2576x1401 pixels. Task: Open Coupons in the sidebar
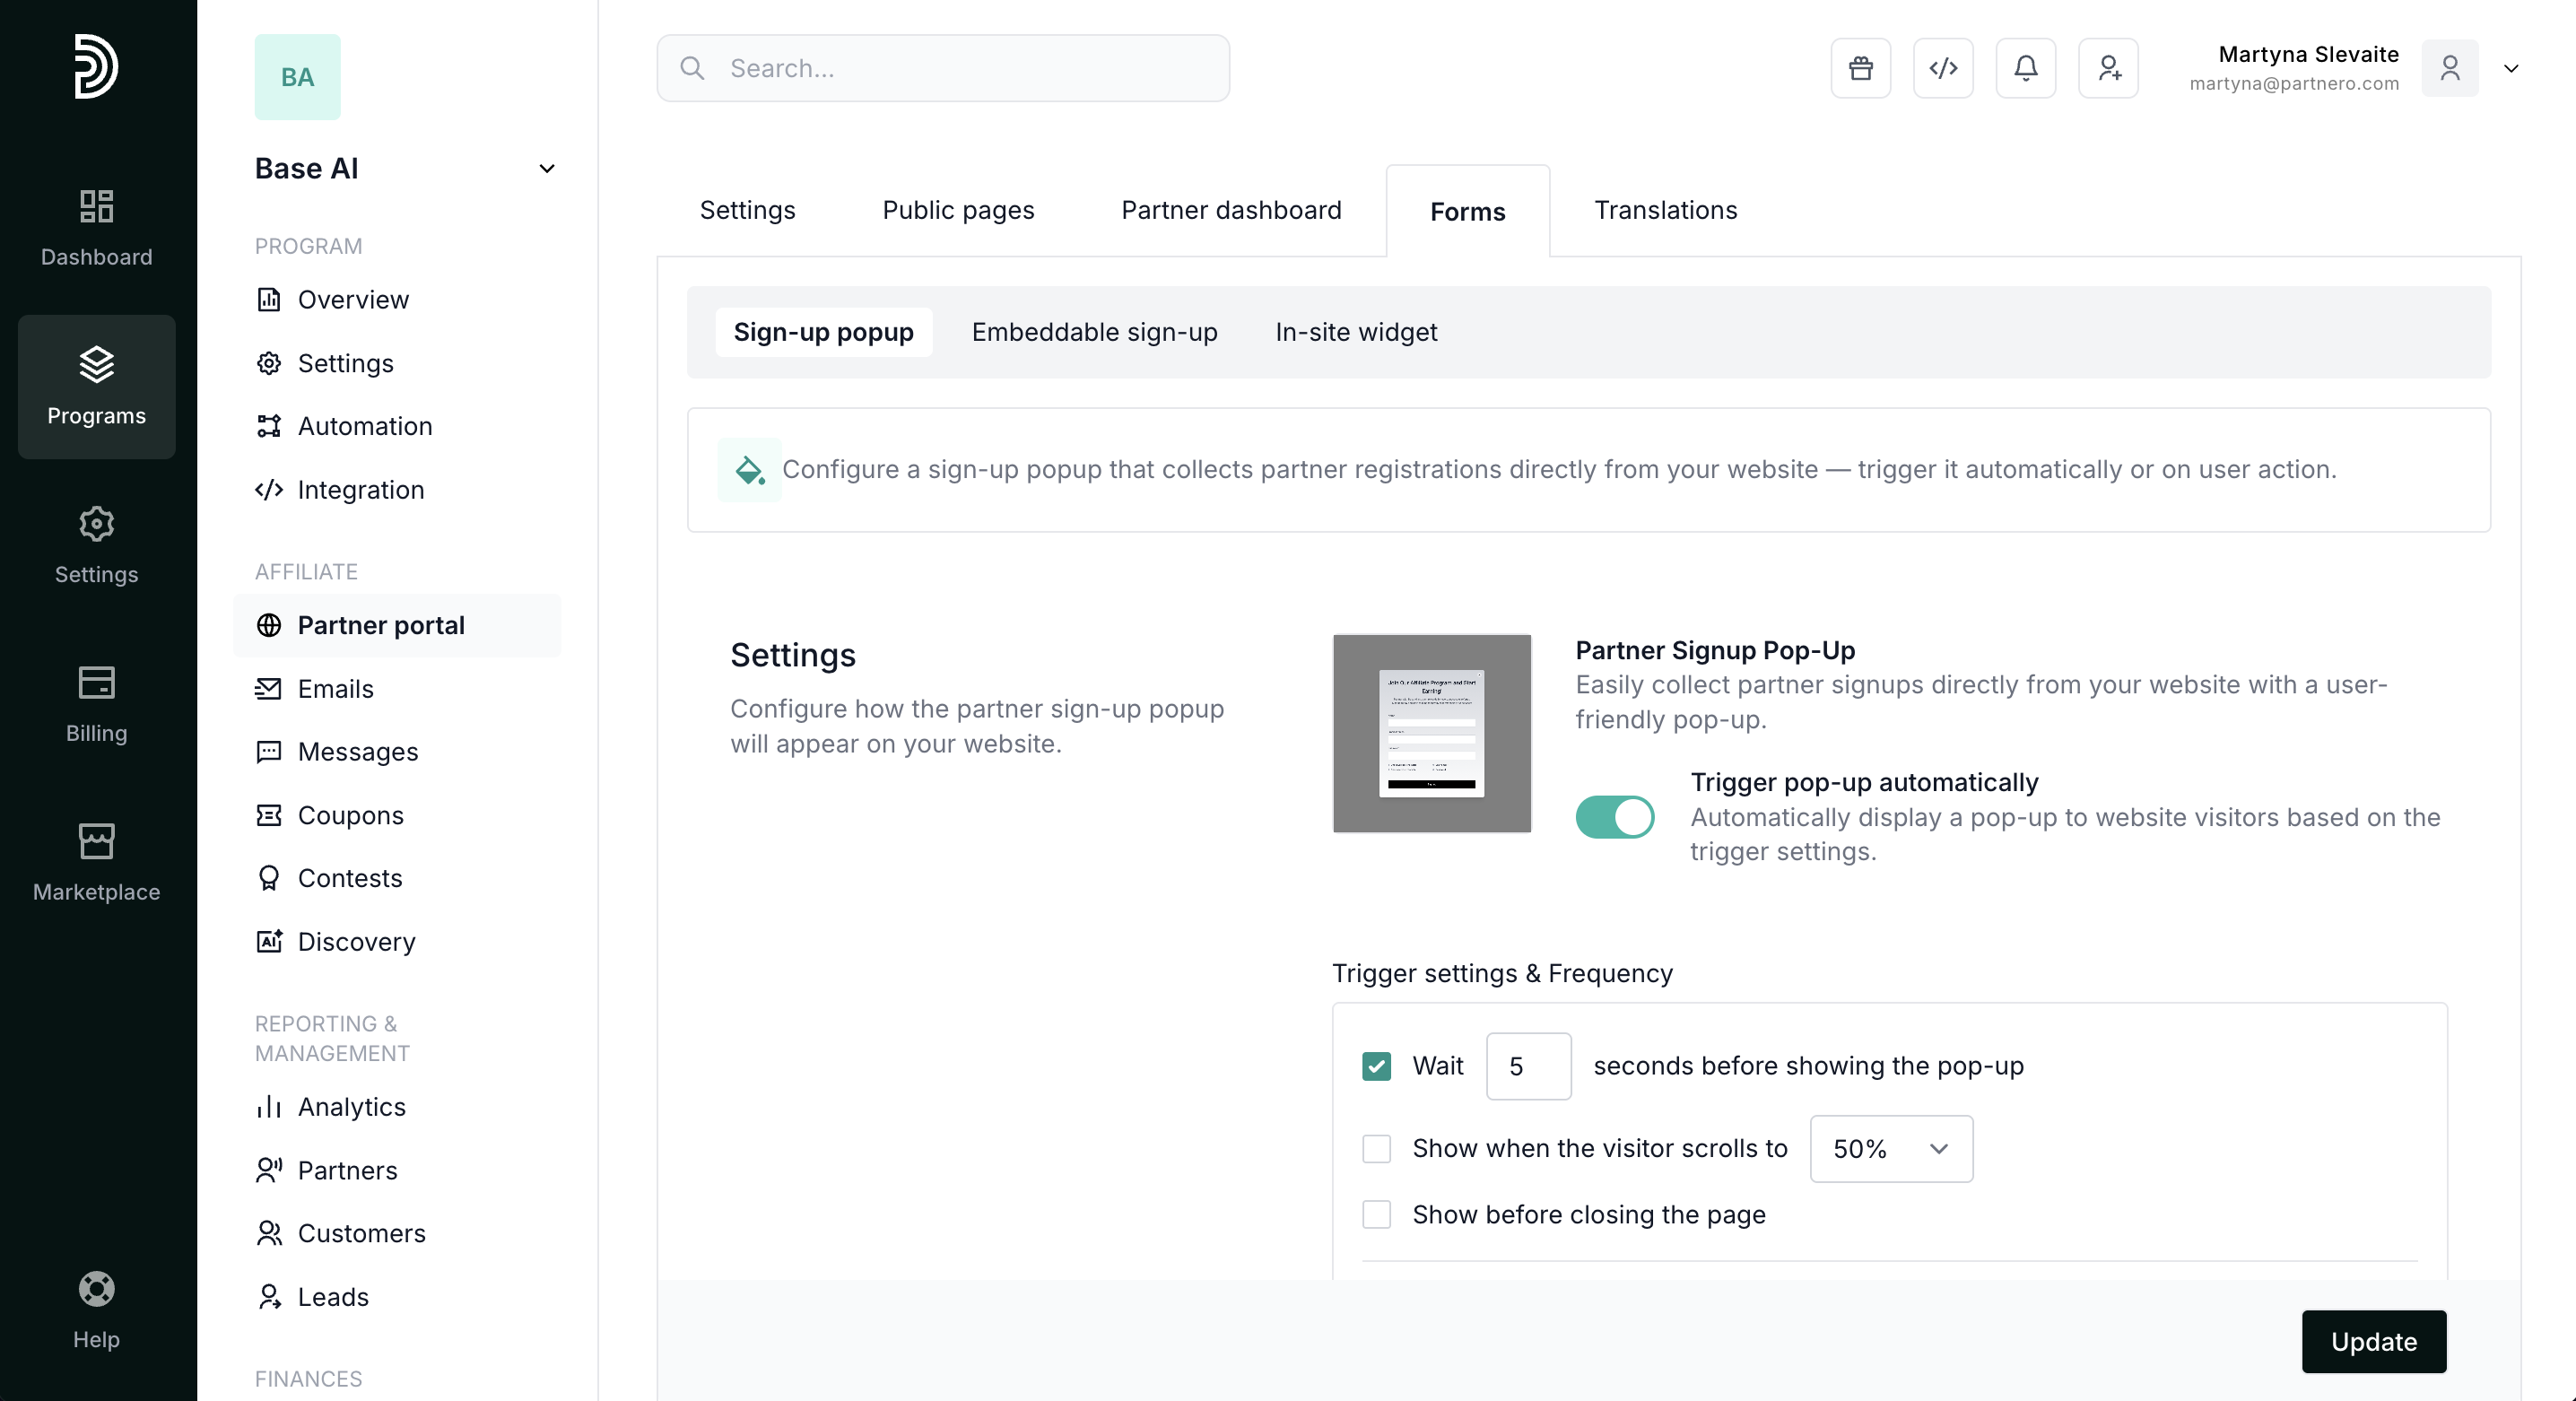(350, 815)
